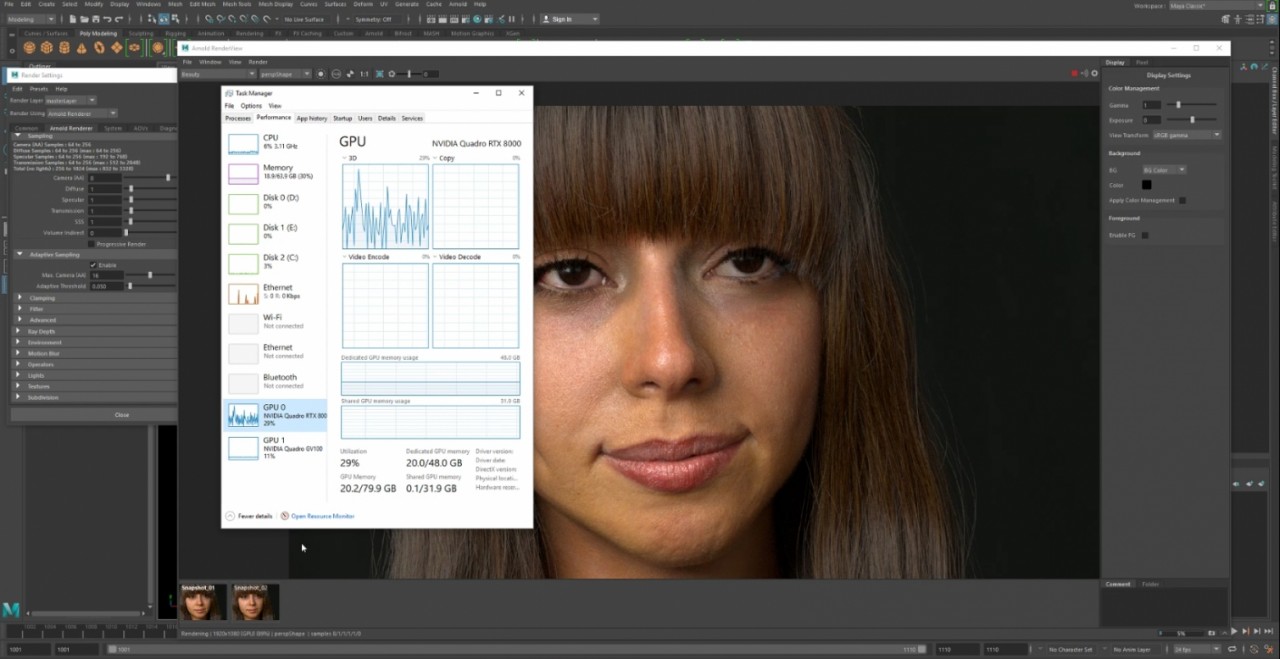
Task: Stop the render with the red icon
Action: (1075, 74)
